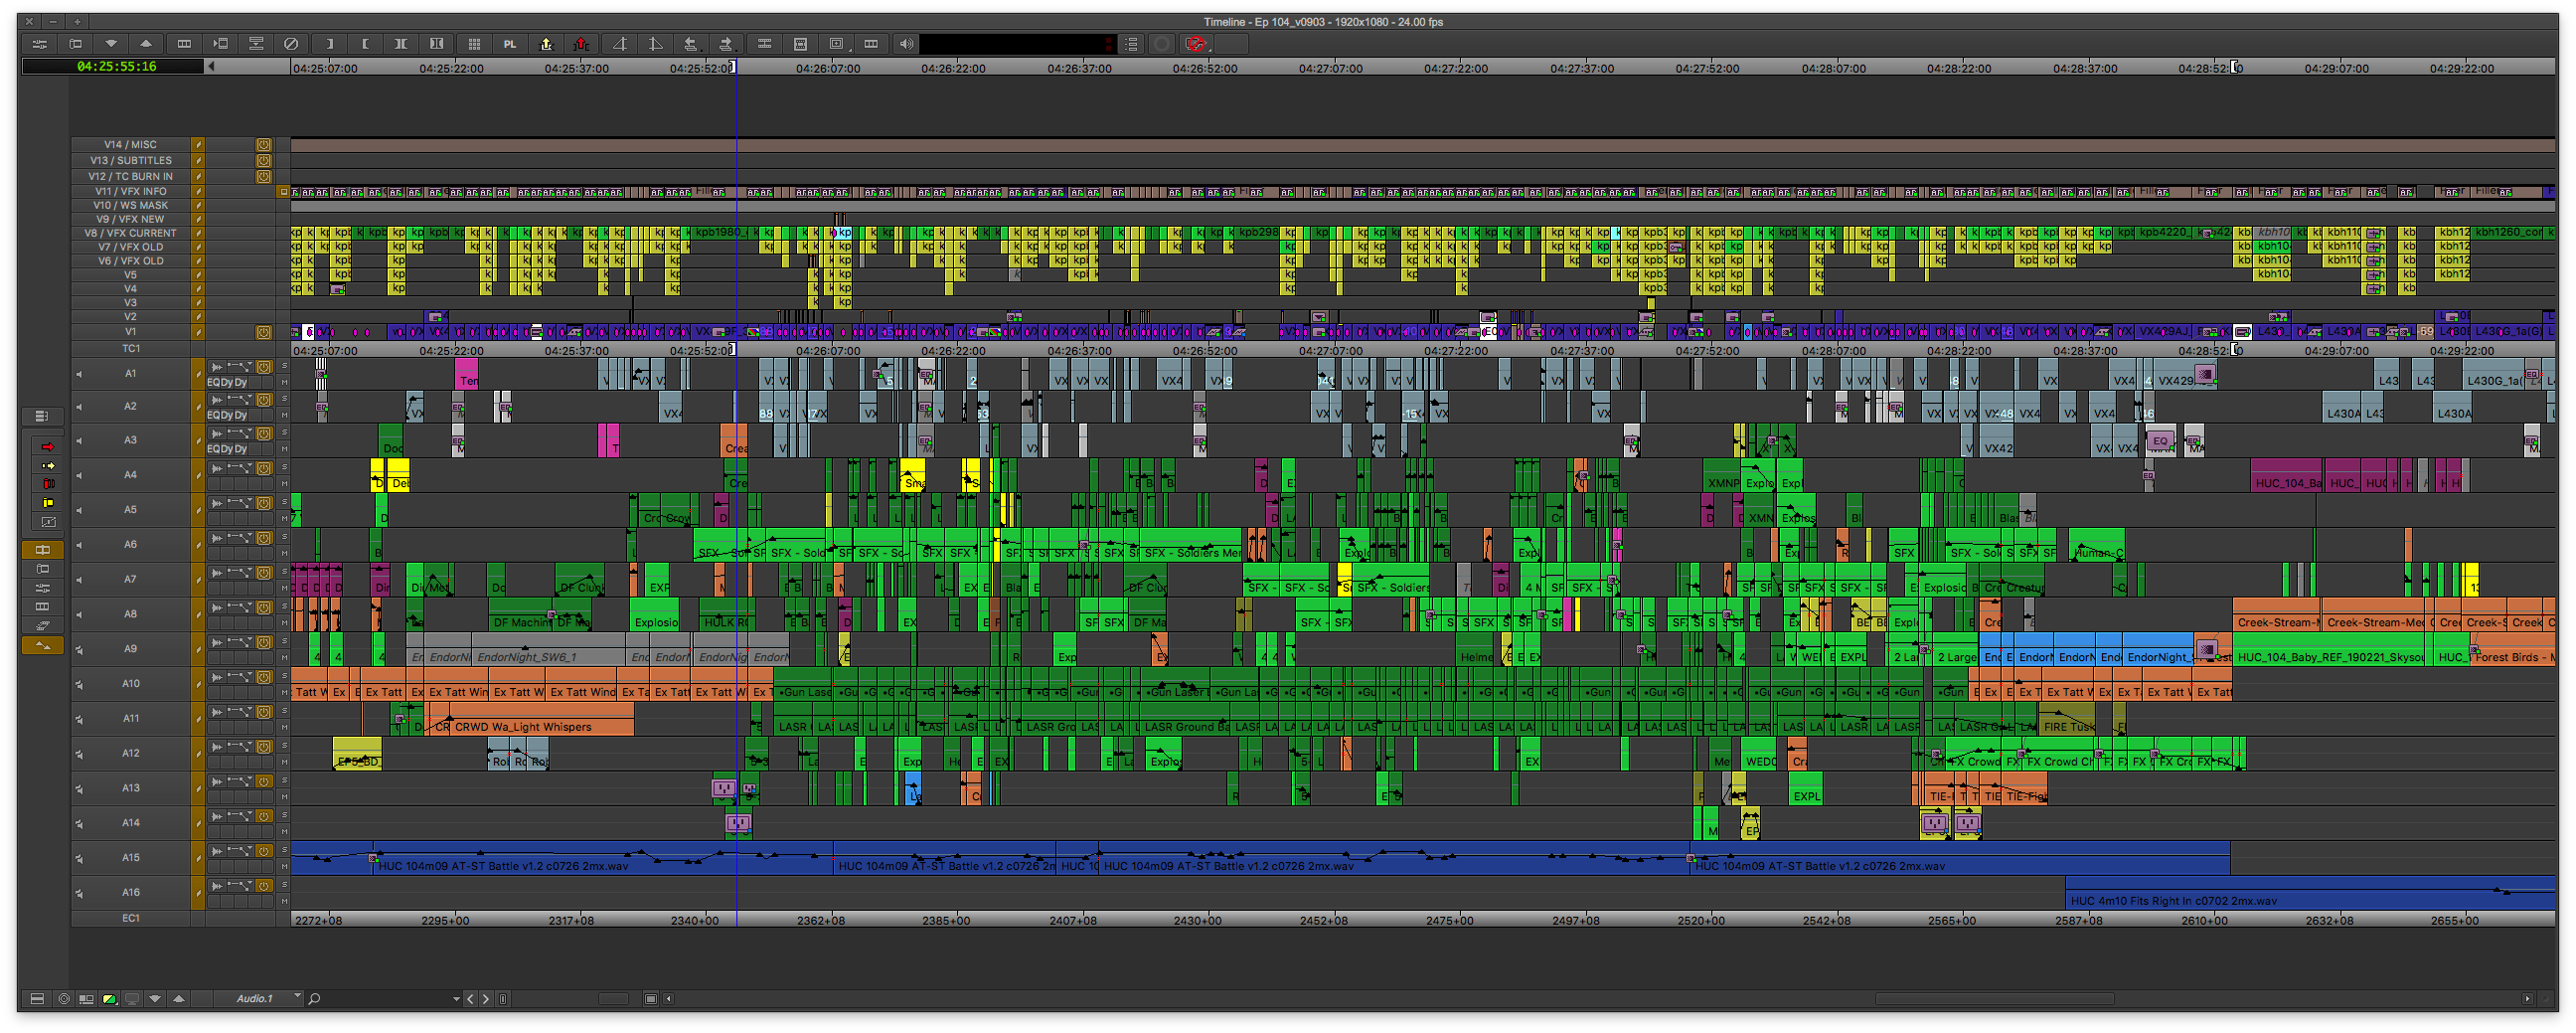Click the Mark Clip icon in toolbar

[401, 43]
